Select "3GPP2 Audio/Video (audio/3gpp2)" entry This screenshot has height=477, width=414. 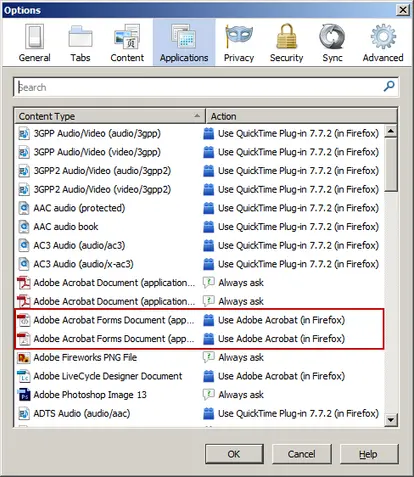tap(102, 171)
